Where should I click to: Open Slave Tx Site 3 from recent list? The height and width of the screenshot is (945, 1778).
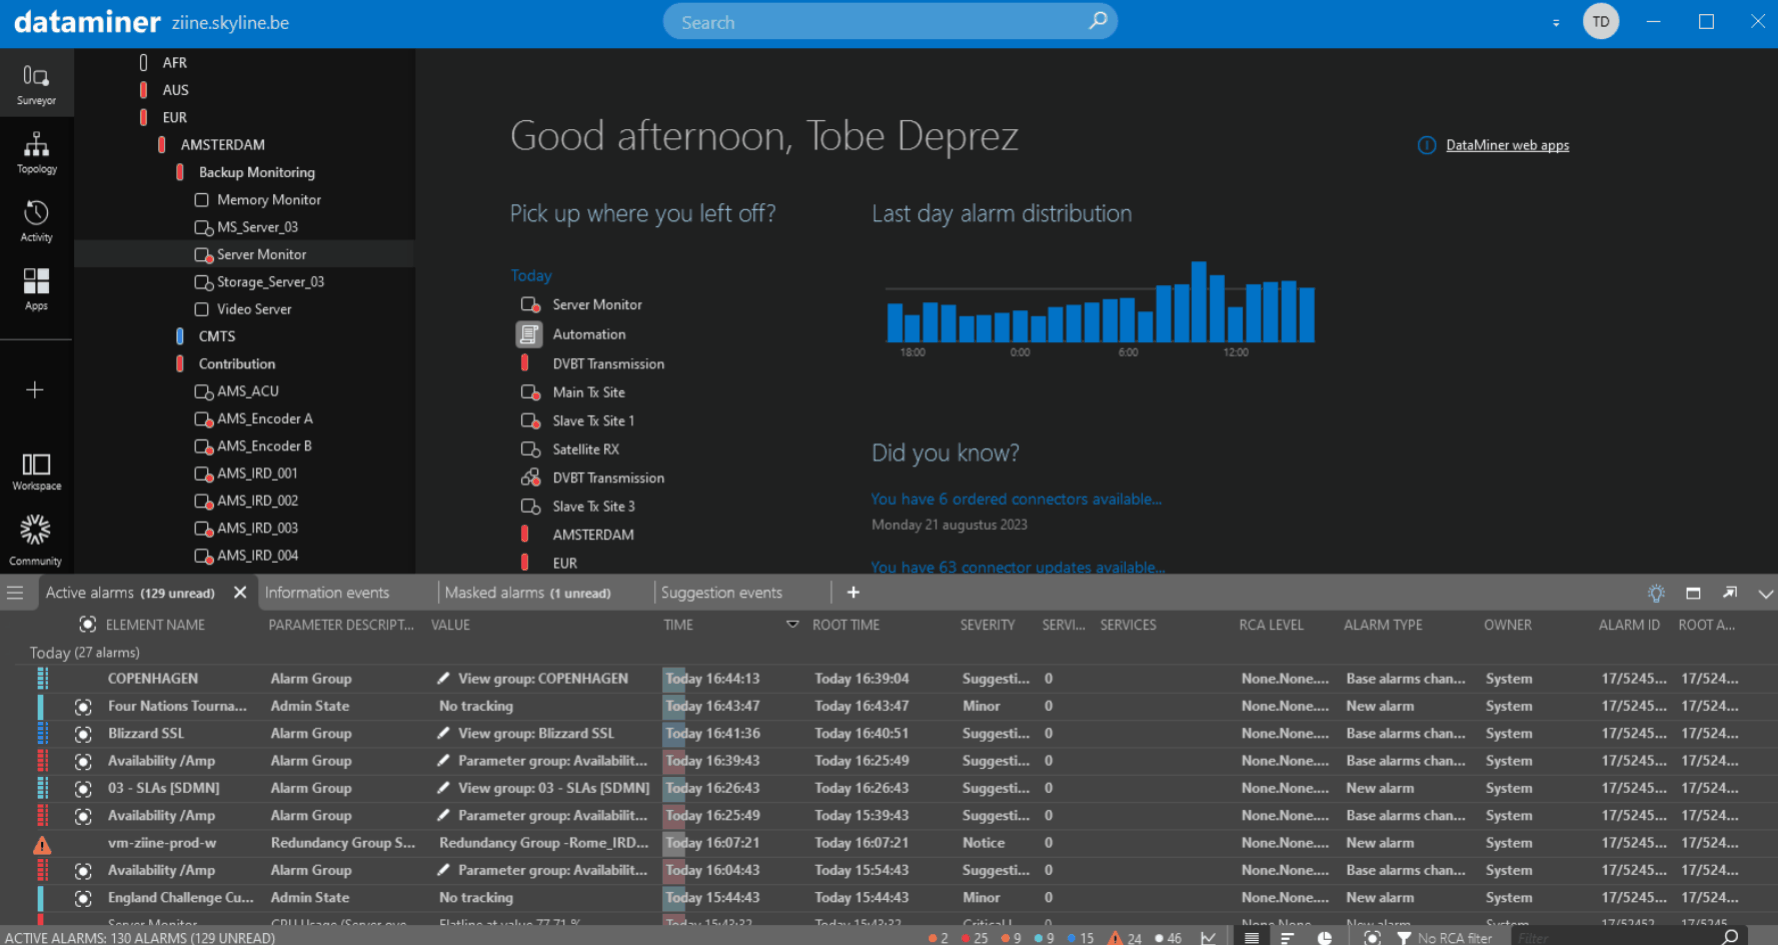click(593, 507)
